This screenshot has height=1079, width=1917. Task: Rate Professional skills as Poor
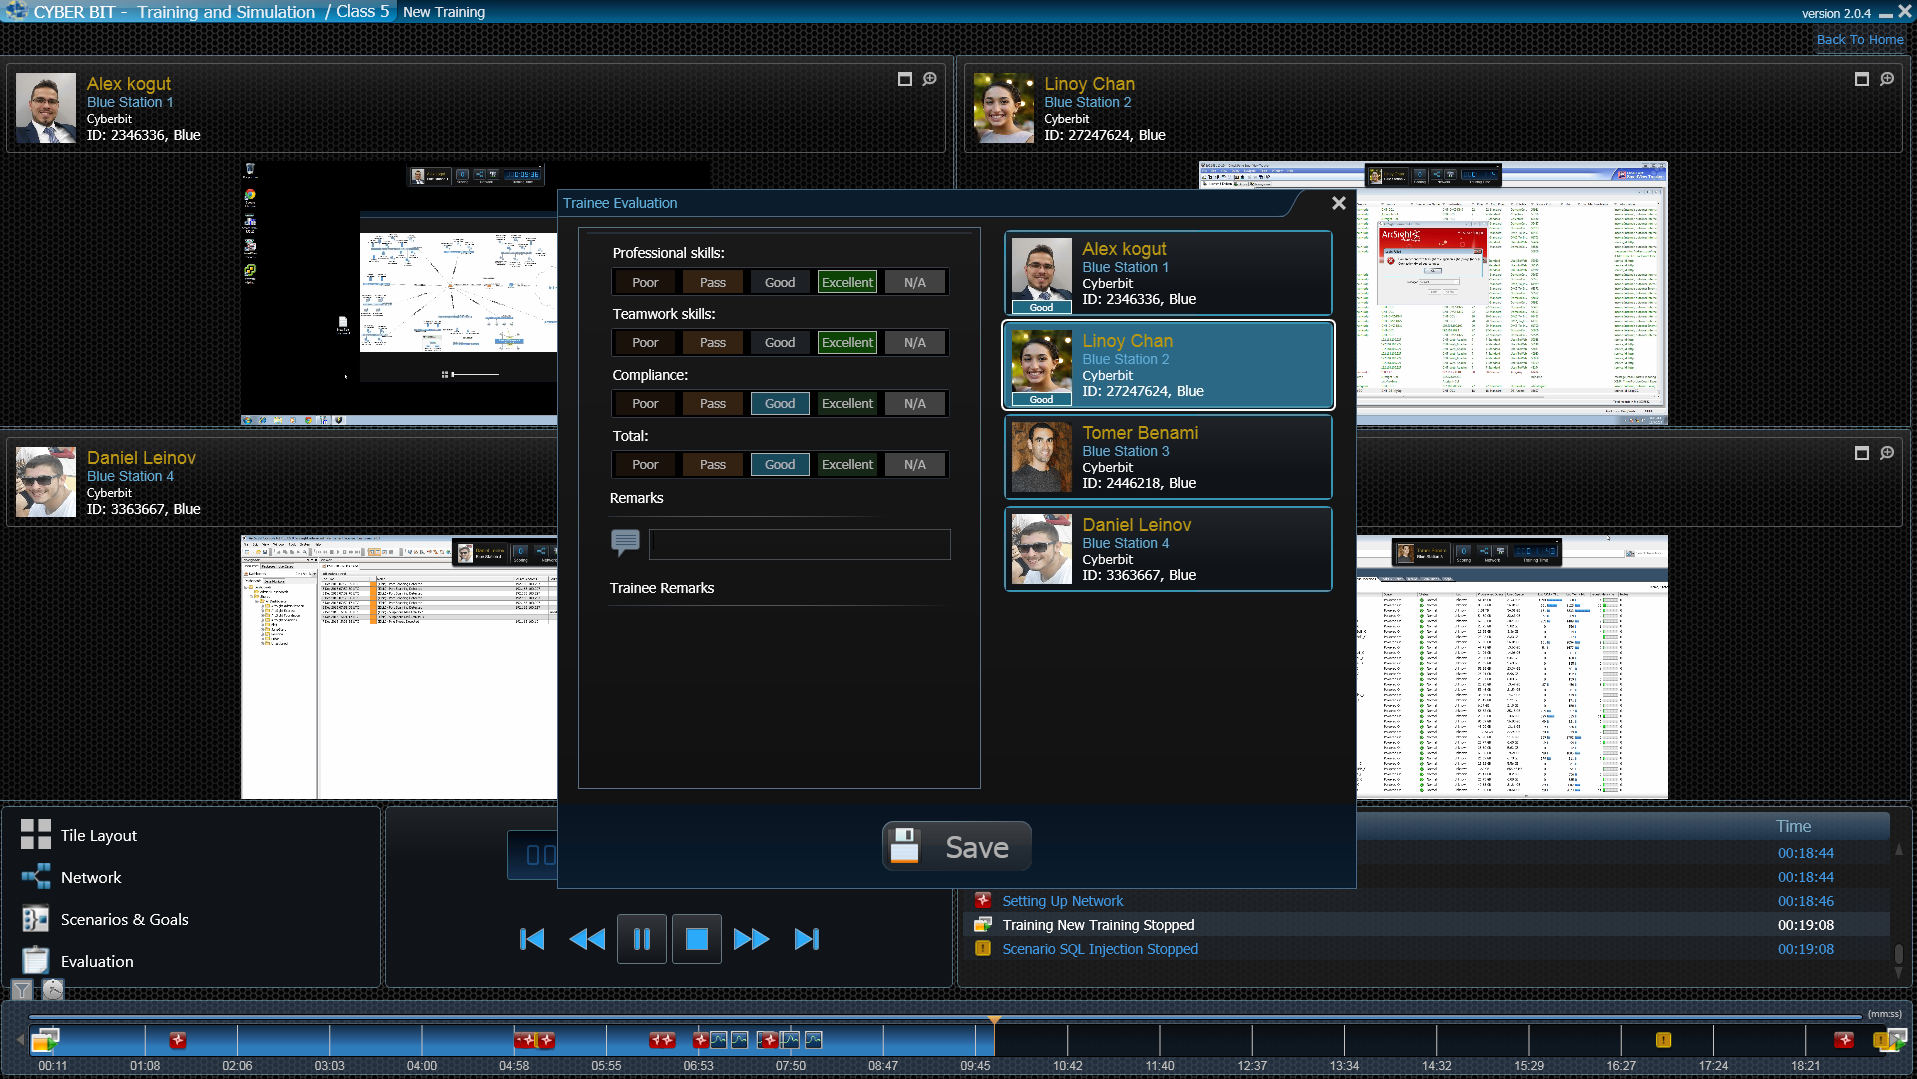[645, 282]
